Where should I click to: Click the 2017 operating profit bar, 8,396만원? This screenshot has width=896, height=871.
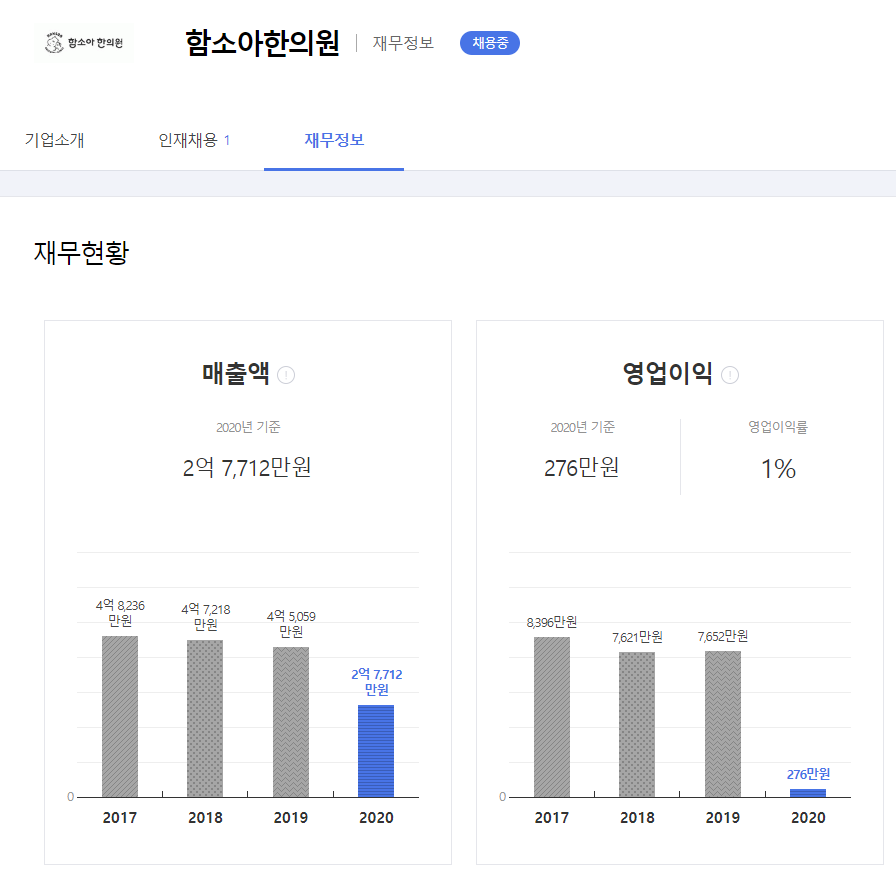point(552,717)
